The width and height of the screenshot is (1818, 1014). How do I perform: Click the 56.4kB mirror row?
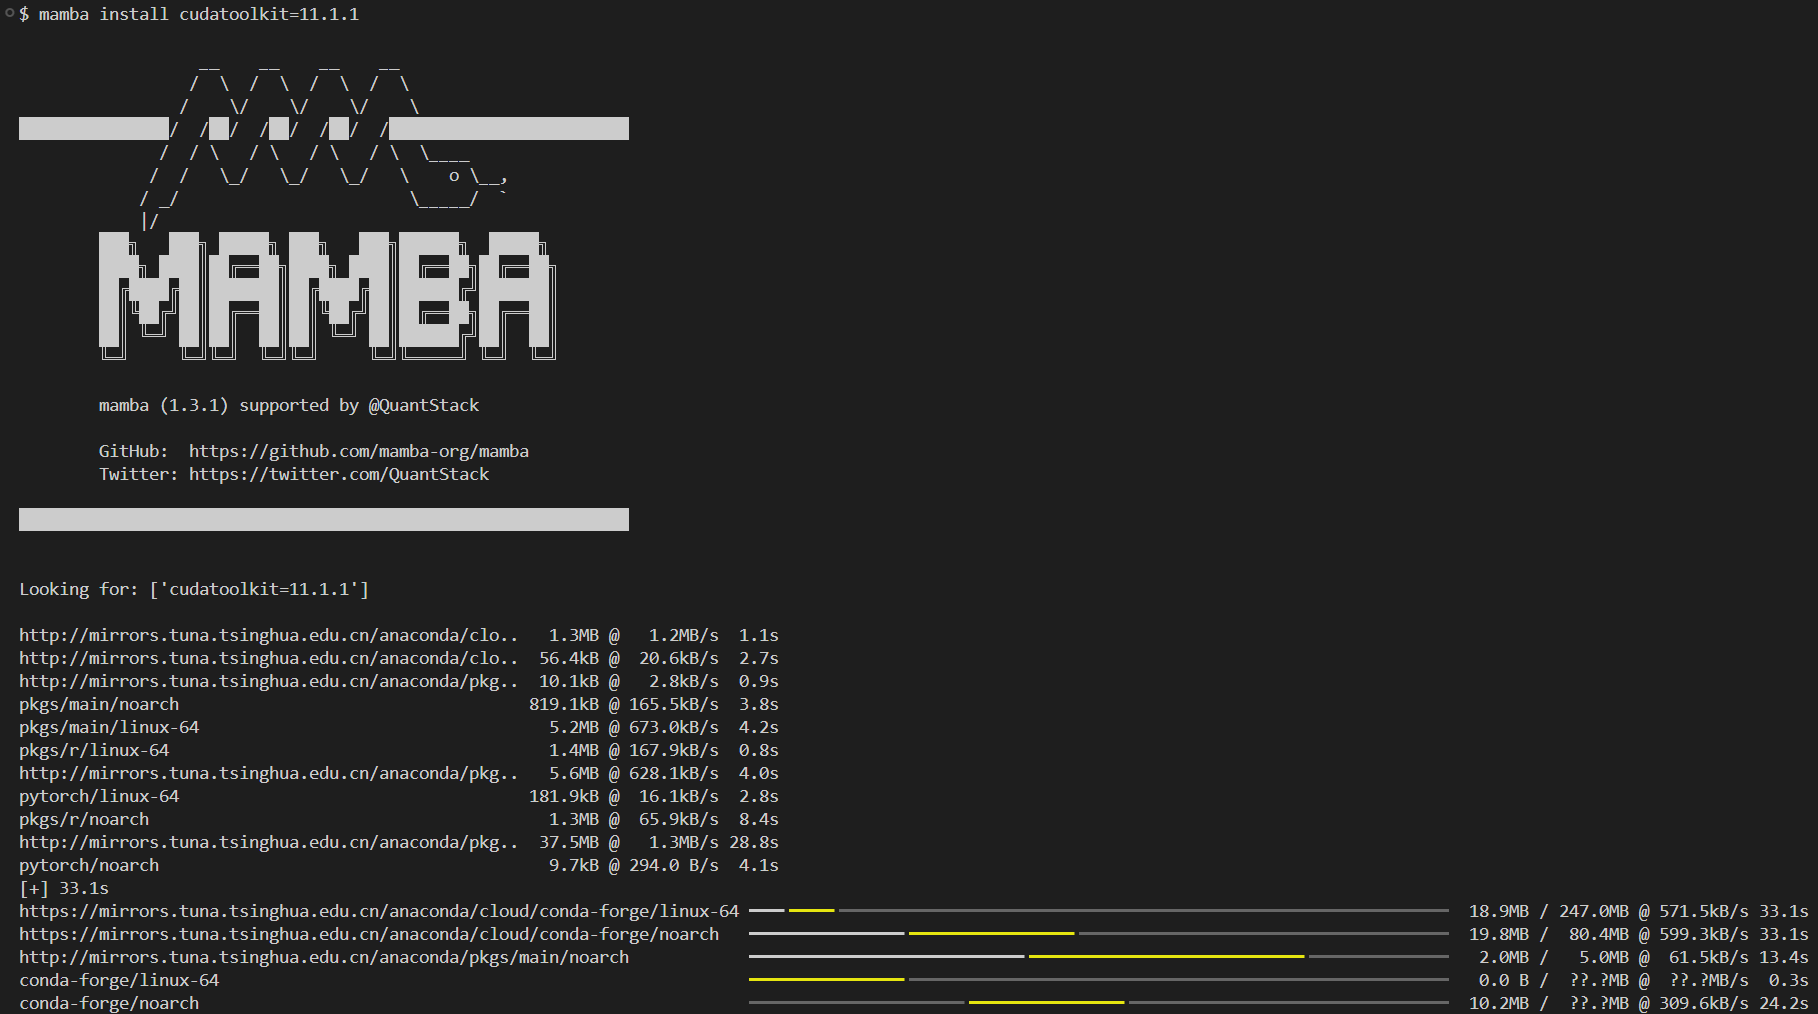[x=399, y=658]
